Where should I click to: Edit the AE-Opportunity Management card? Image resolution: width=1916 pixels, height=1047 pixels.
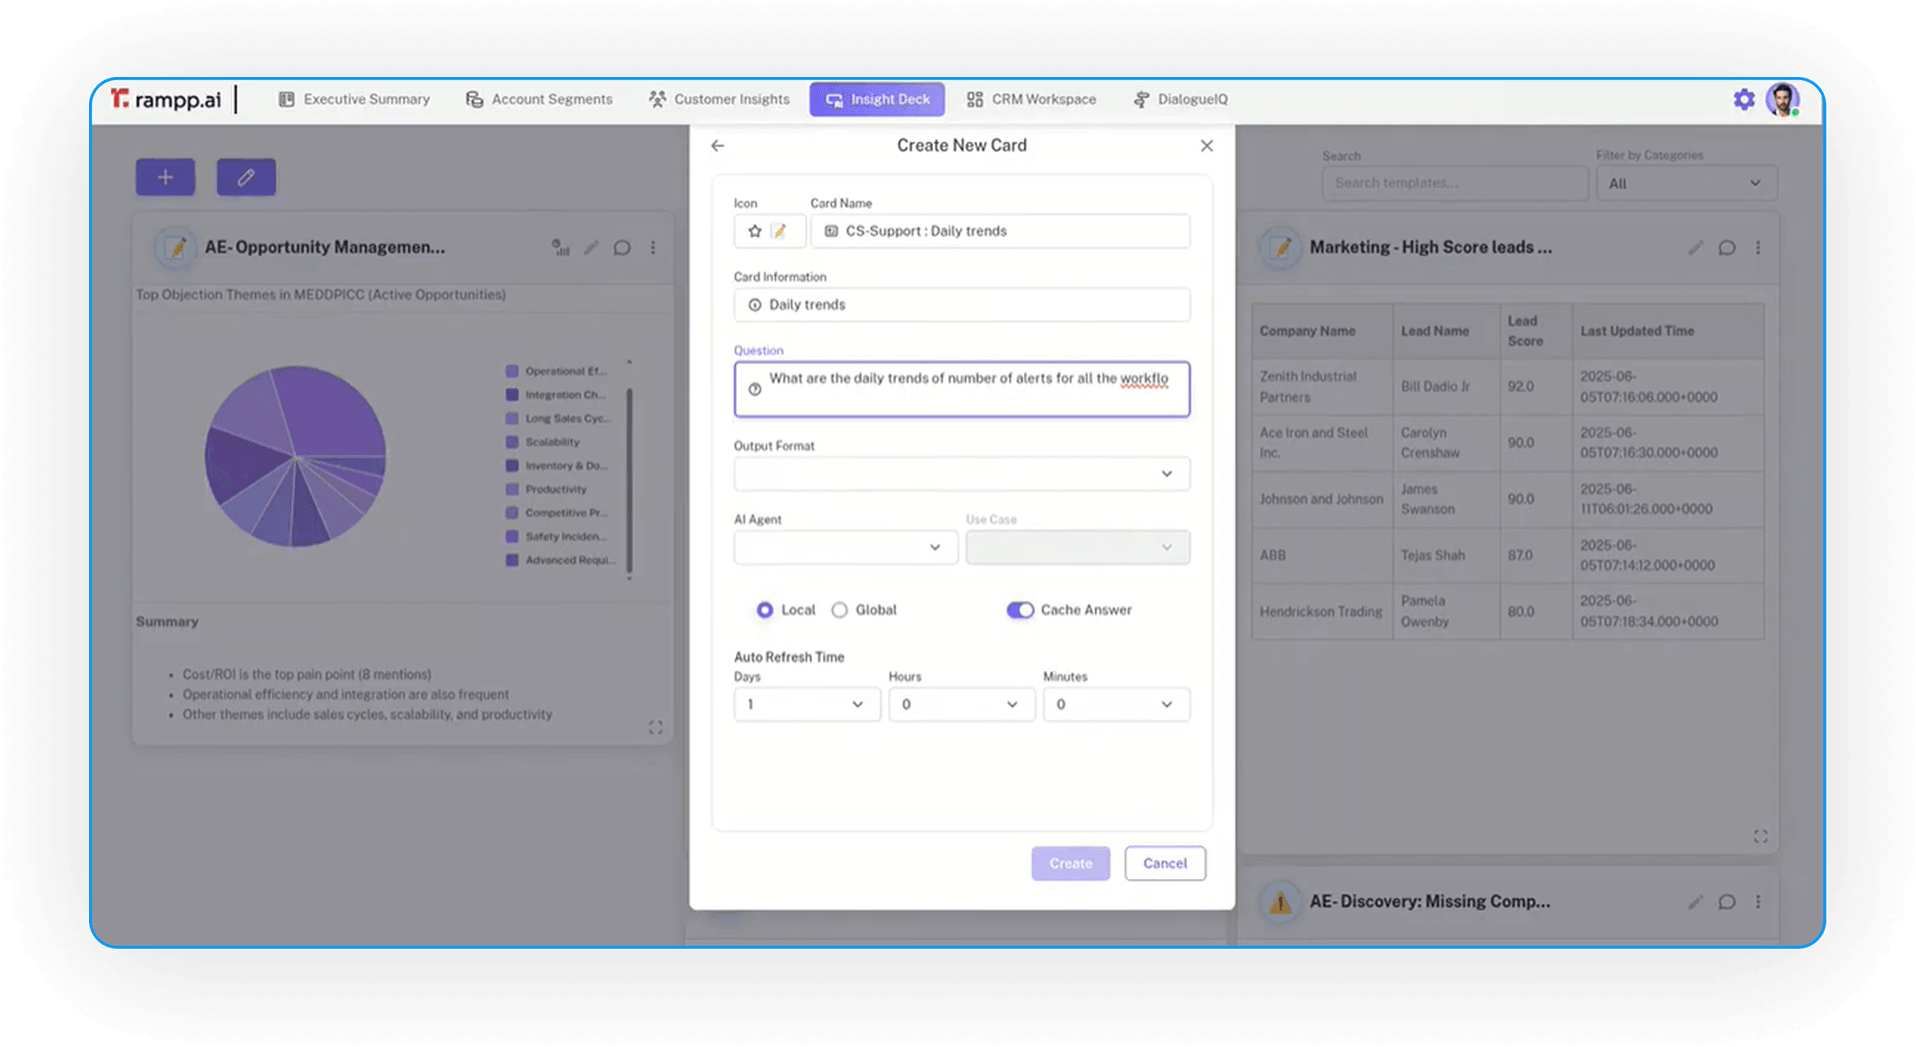click(x=591, y=247)
